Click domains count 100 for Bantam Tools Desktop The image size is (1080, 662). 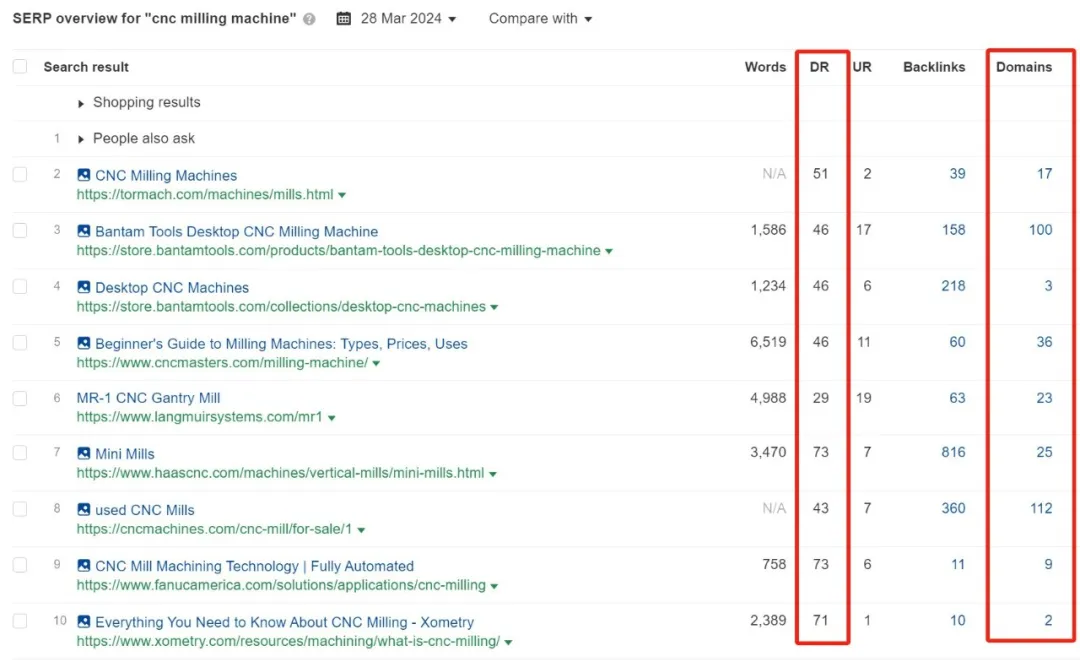pos(1041,230)
